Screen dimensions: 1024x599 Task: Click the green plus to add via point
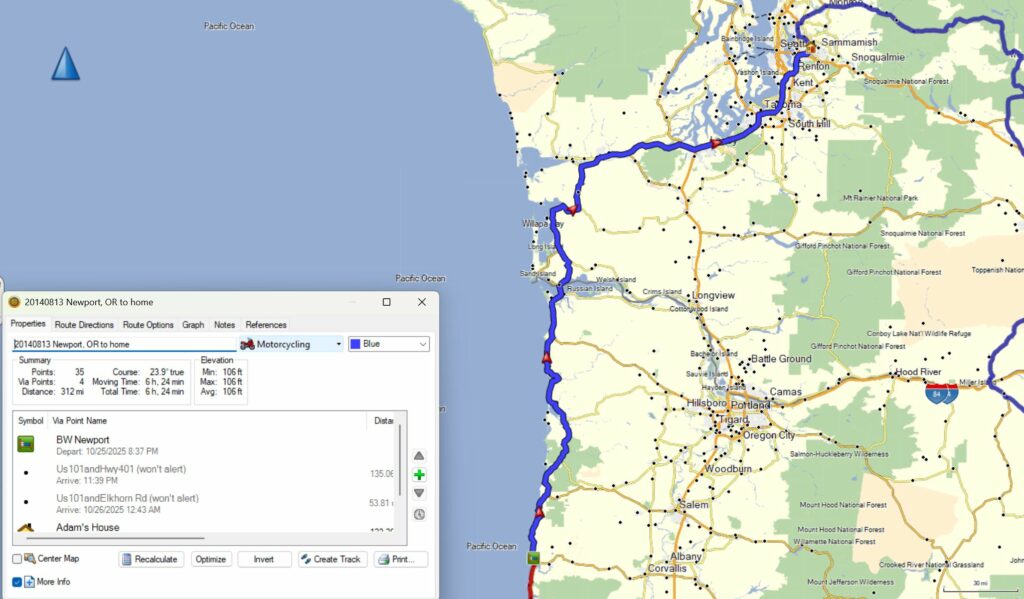click(419, 474)
